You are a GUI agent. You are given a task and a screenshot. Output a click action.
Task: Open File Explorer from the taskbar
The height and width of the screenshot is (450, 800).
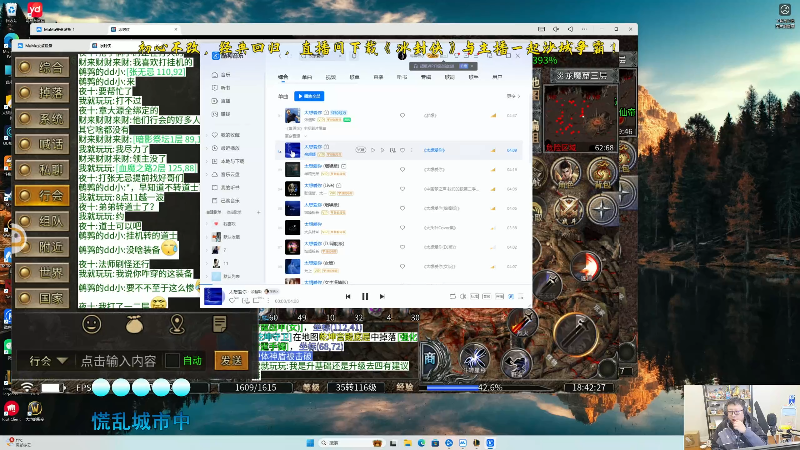pyautogui.click(x=408, y=443)
